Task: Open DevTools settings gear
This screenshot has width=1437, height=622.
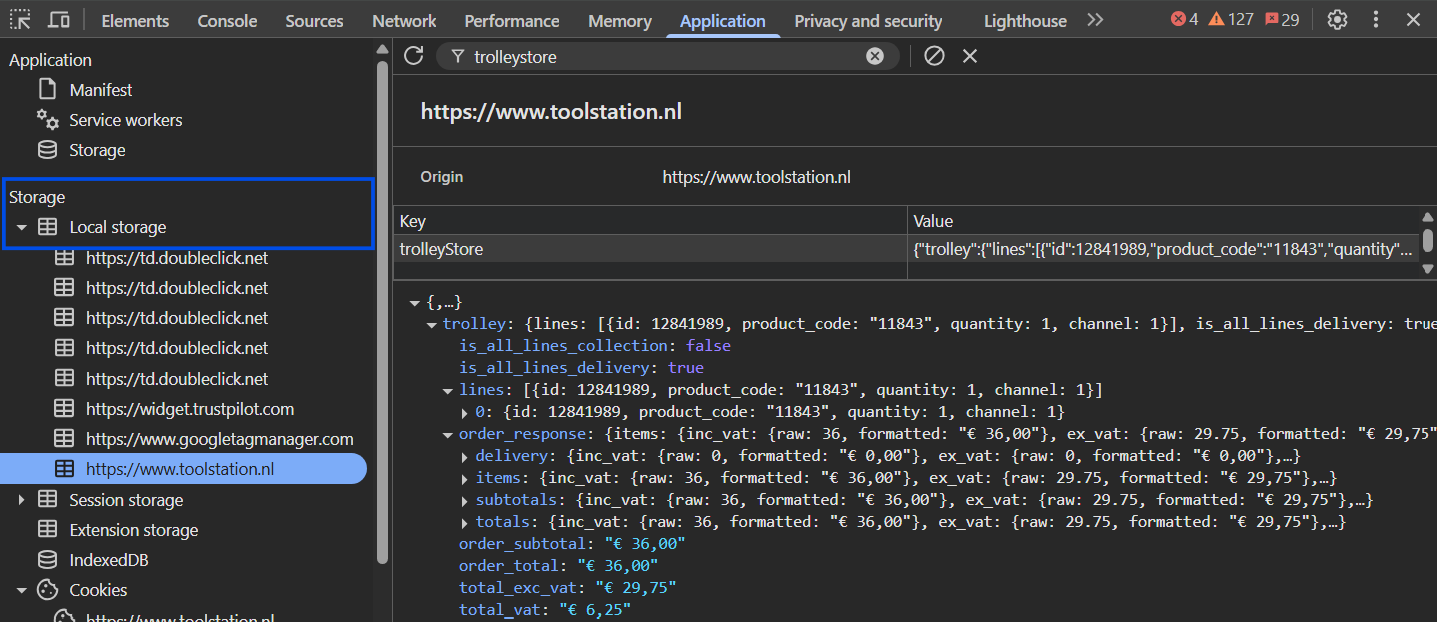Action: [1337, 19]
